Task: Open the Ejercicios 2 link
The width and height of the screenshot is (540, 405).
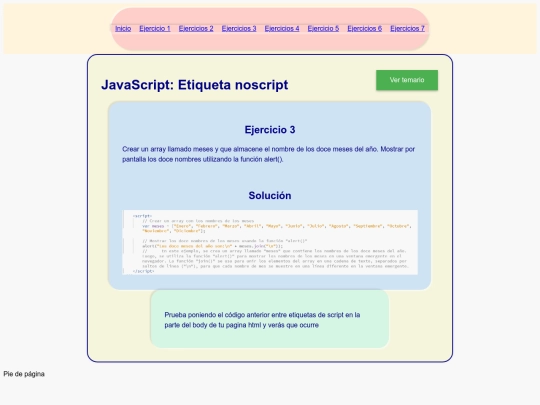Action: 196,29
